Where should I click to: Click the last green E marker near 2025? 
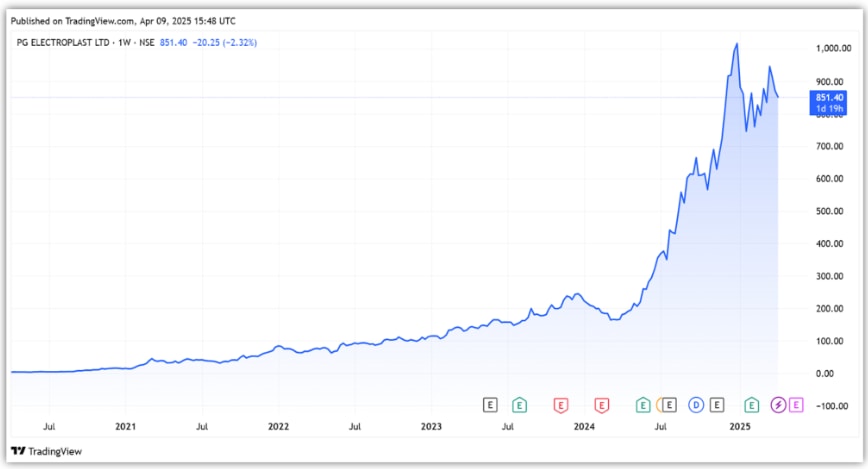(x=751, y=405)
